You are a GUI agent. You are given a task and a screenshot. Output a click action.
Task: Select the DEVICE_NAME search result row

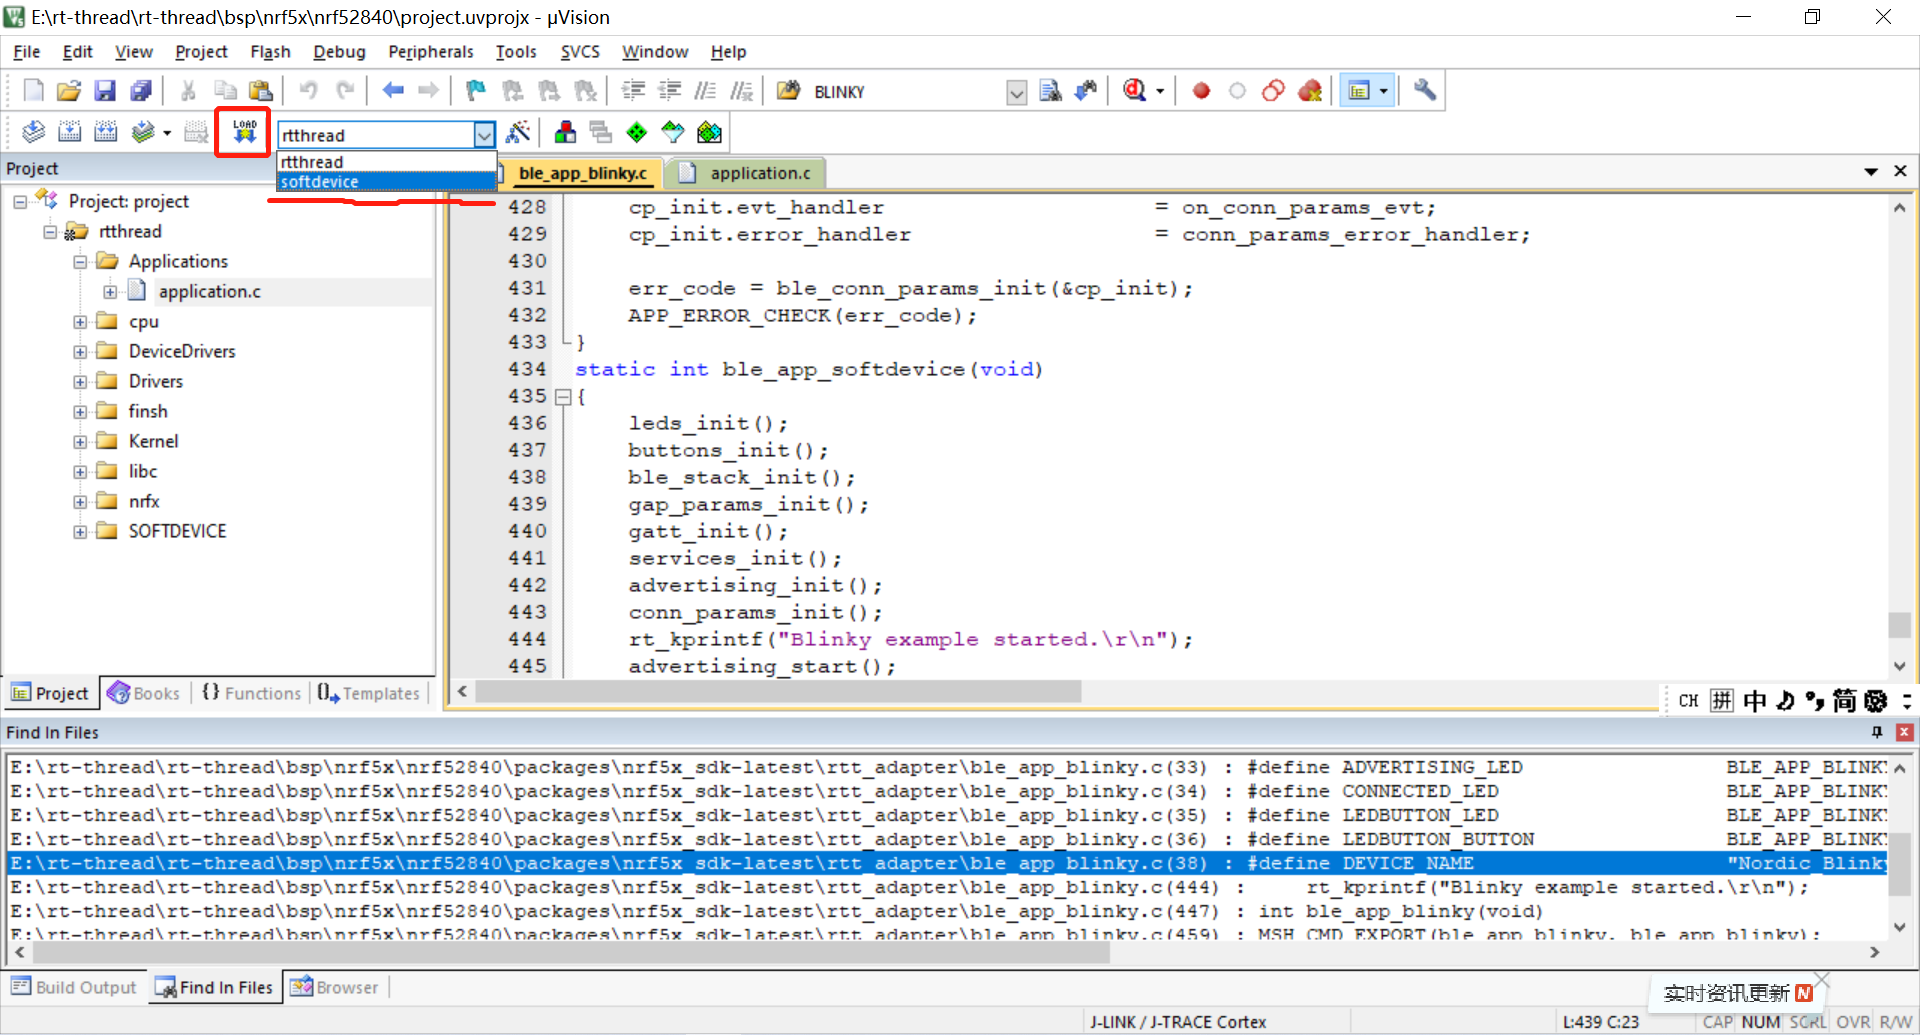[947, 863]
